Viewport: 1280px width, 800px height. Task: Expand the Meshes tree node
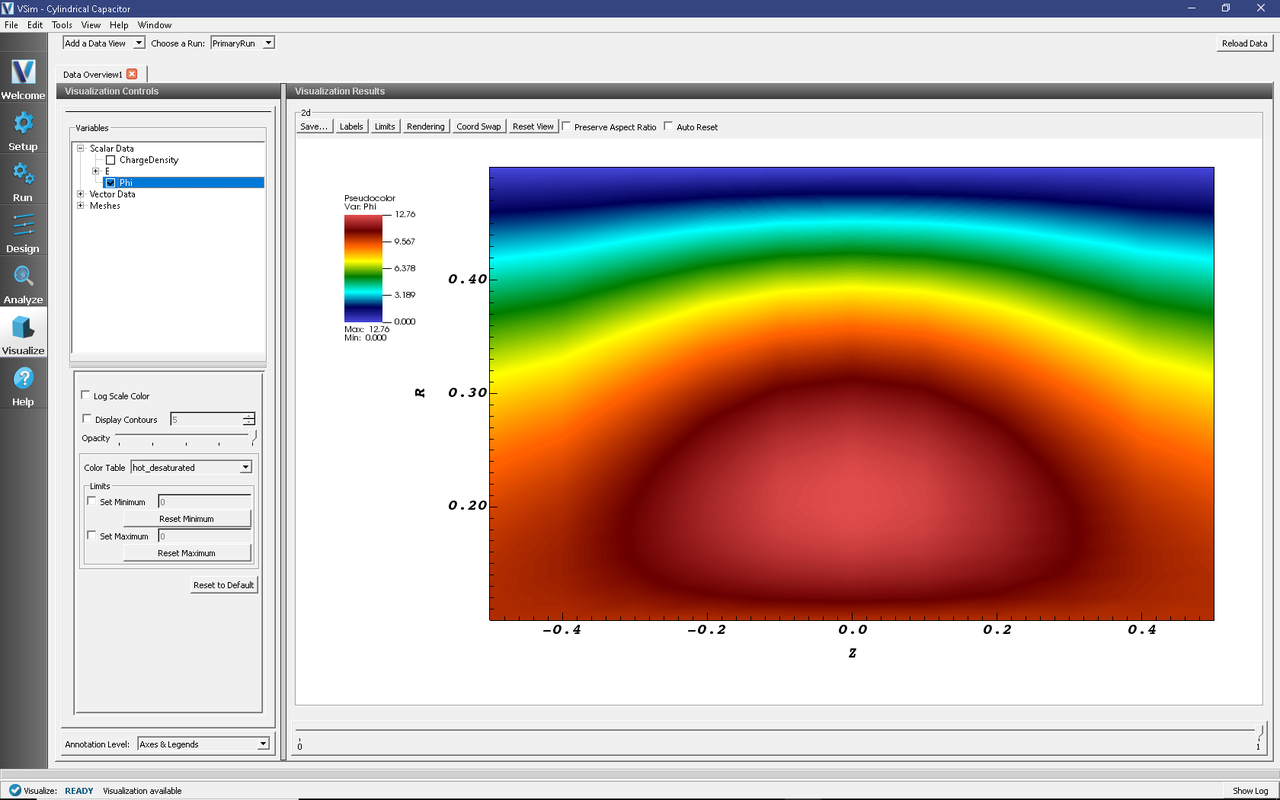click(80, 206)
